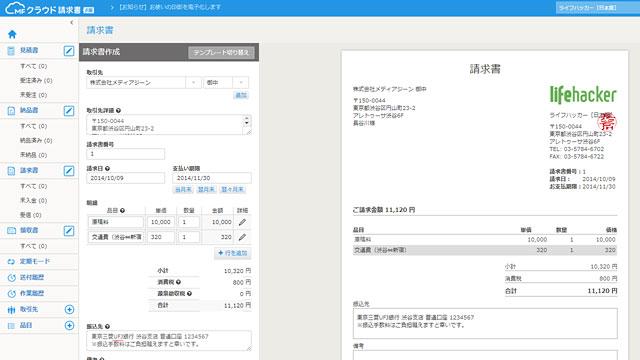
Task: Add a new 品目 with plus icon
Action: [x=69, y=325]
